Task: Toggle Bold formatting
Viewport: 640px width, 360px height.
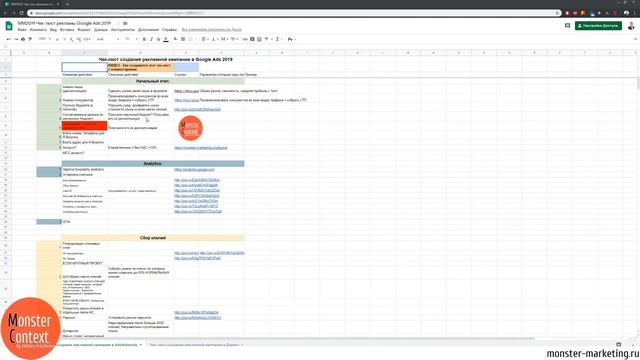Action: pyautogui.click(x=144, y=39)
